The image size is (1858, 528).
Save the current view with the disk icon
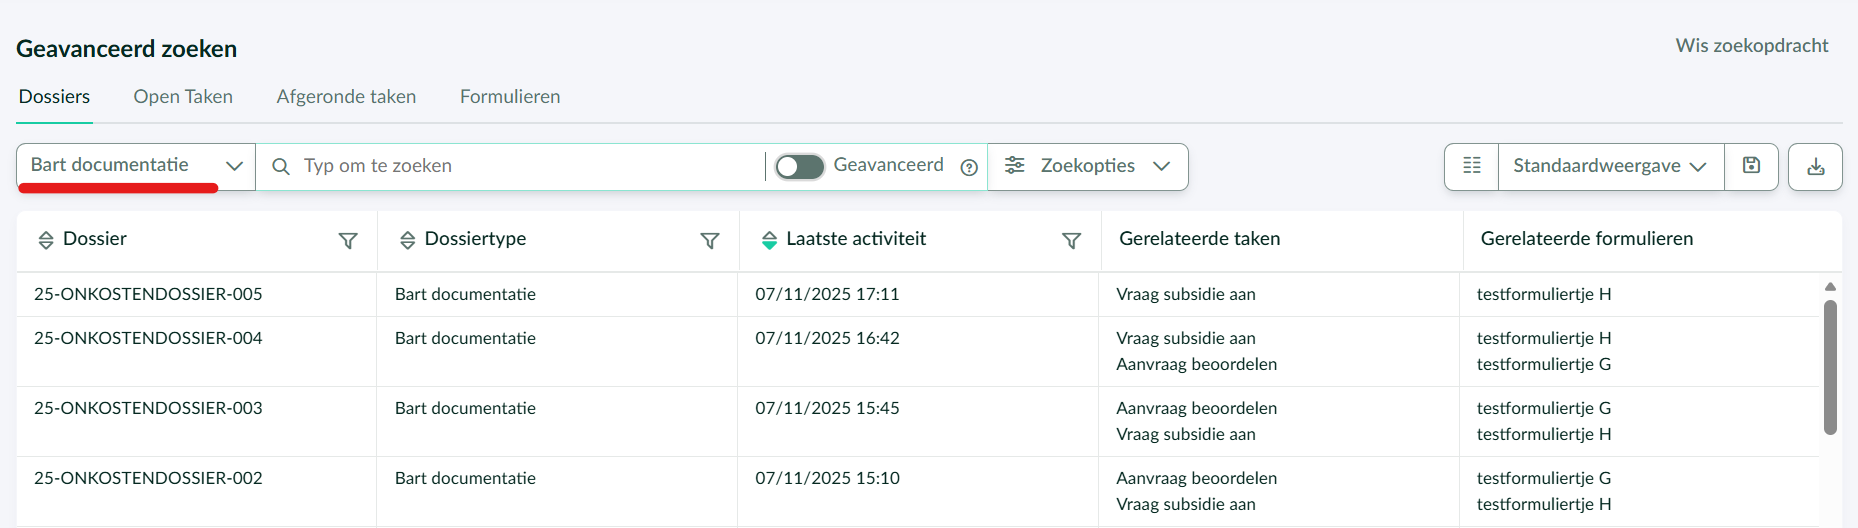click(x=1751, y=166)
